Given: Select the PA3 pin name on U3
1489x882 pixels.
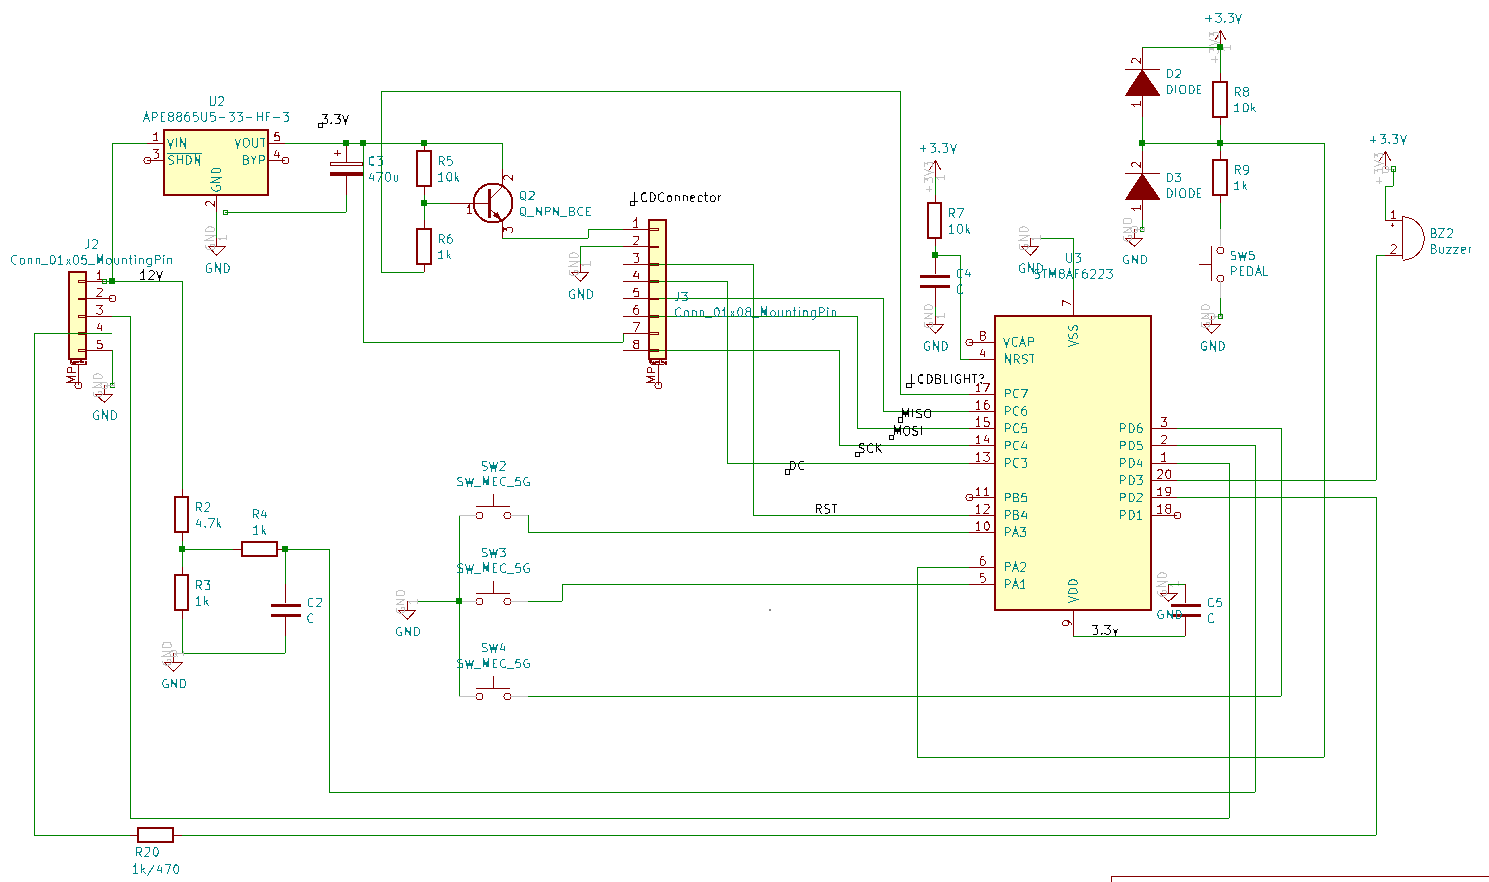Looking at the screenshot, I should [1016, 532].
